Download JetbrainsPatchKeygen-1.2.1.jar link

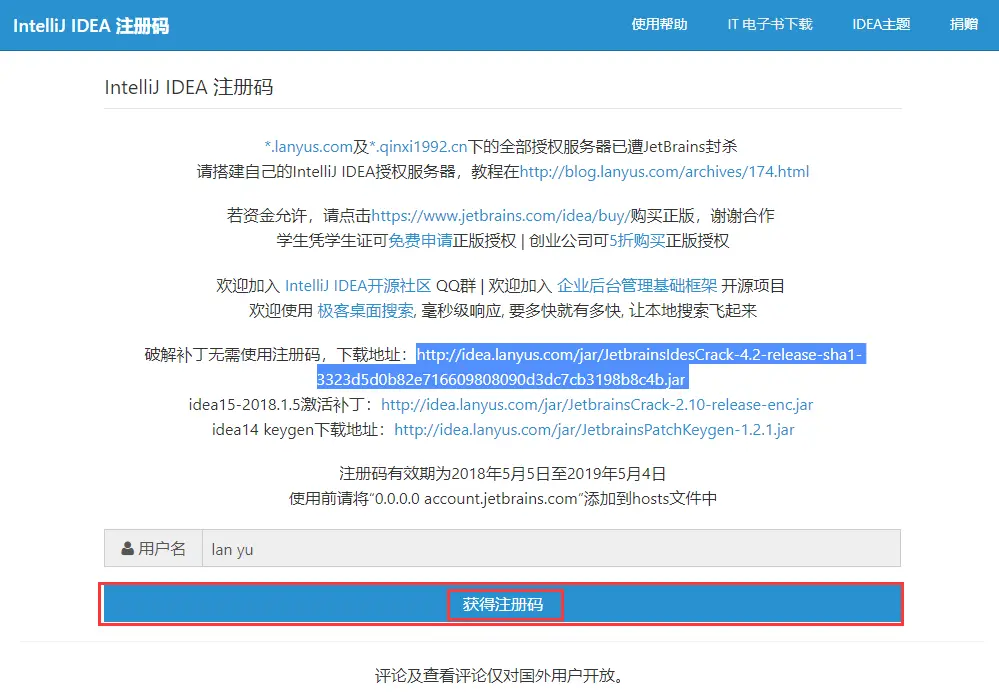point(594,429)
